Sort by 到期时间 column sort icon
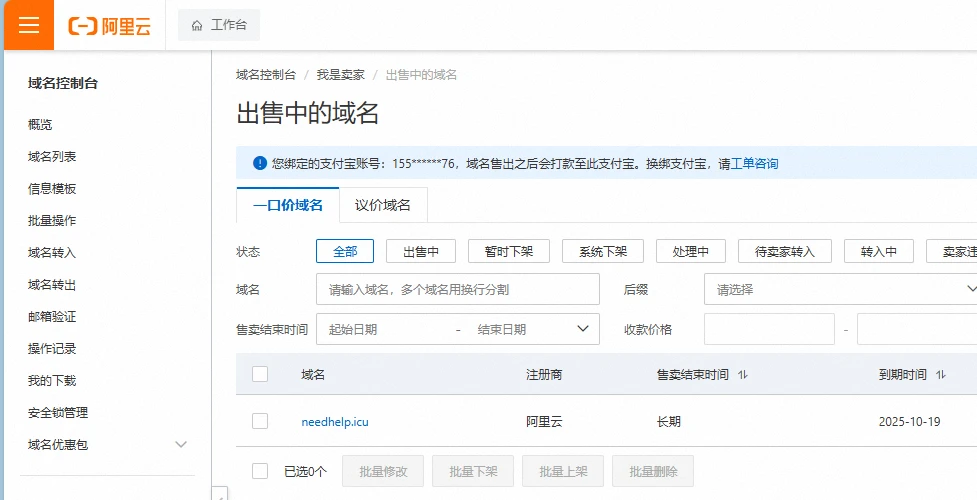This screenshot has height=500, width=977. click(941, 375)
